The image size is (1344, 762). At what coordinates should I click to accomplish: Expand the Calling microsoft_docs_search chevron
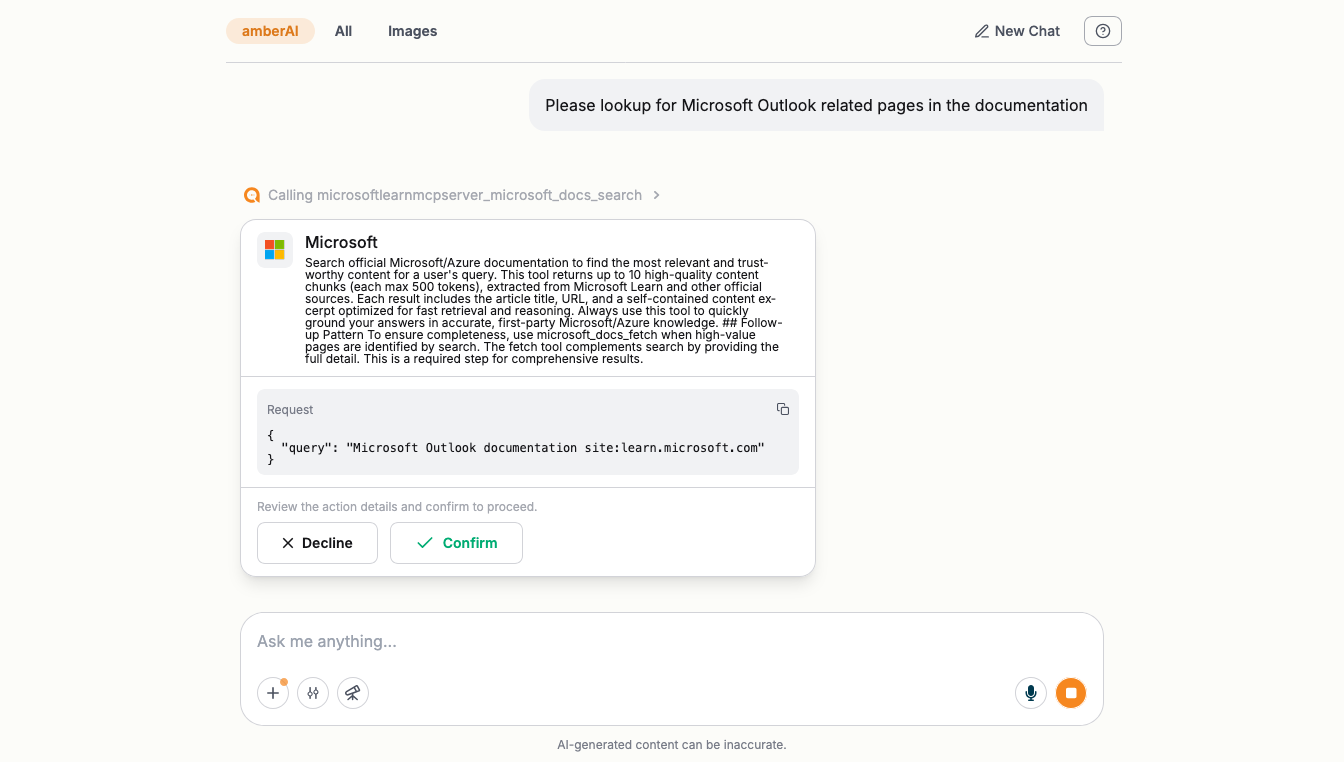coord(656,195)
